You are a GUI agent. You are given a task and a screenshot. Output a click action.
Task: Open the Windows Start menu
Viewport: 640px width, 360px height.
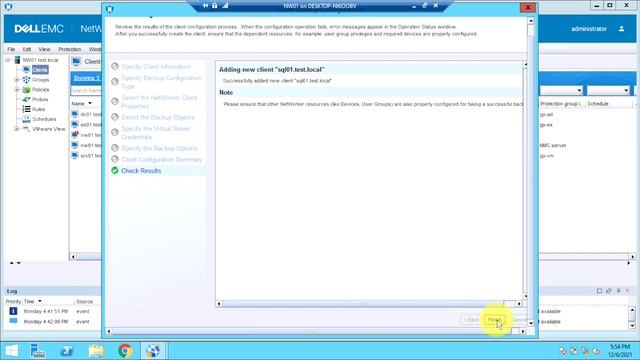pos(11,351)
